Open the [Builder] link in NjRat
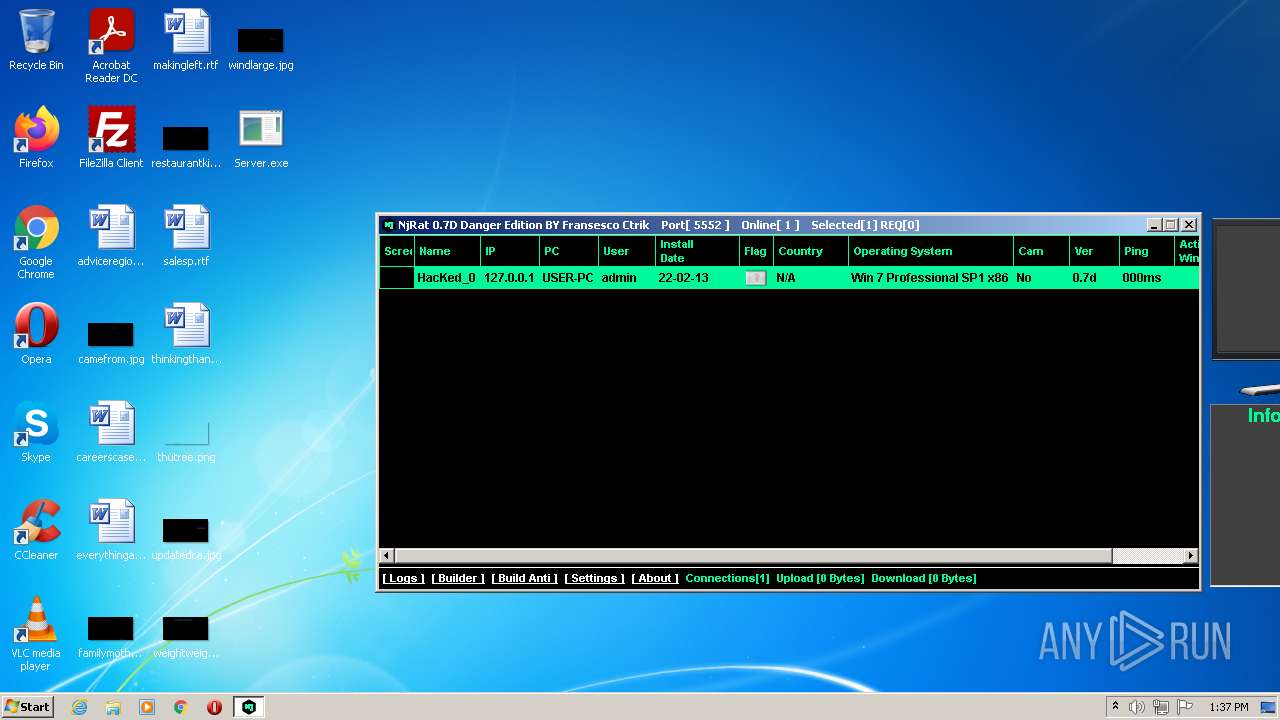The width and height of the screenshot is (1280, 720). [458, 578]
